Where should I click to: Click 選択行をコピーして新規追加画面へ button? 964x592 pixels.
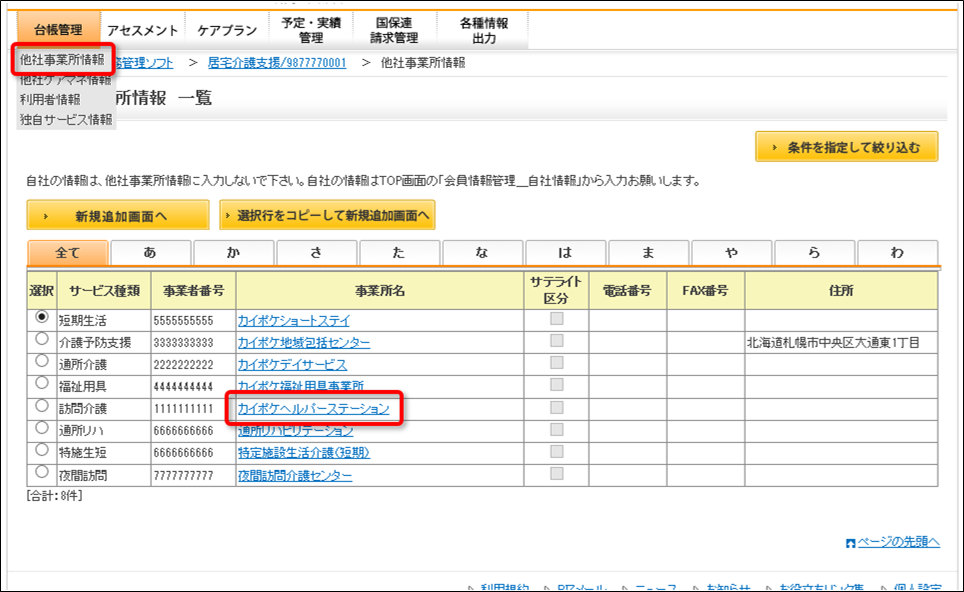pyautogui.click(x=327, y=215)
